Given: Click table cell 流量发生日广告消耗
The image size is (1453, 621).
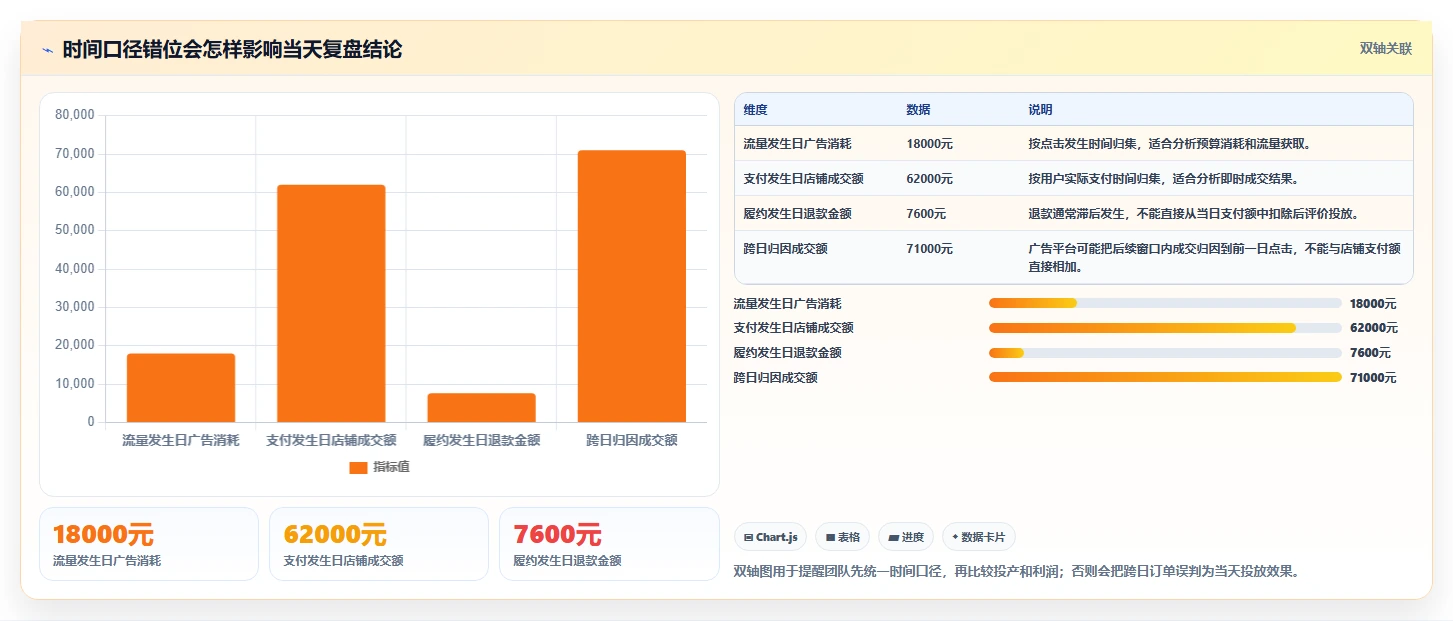Looking at the screenshot, I should coord(797,144).
